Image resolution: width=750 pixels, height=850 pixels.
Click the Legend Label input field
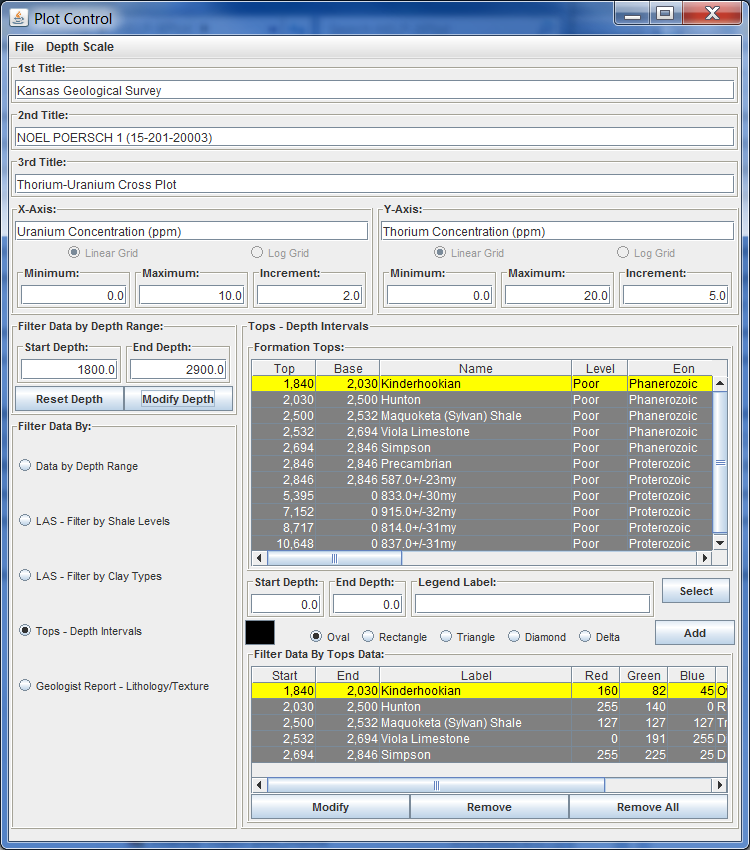coord(532,604)
